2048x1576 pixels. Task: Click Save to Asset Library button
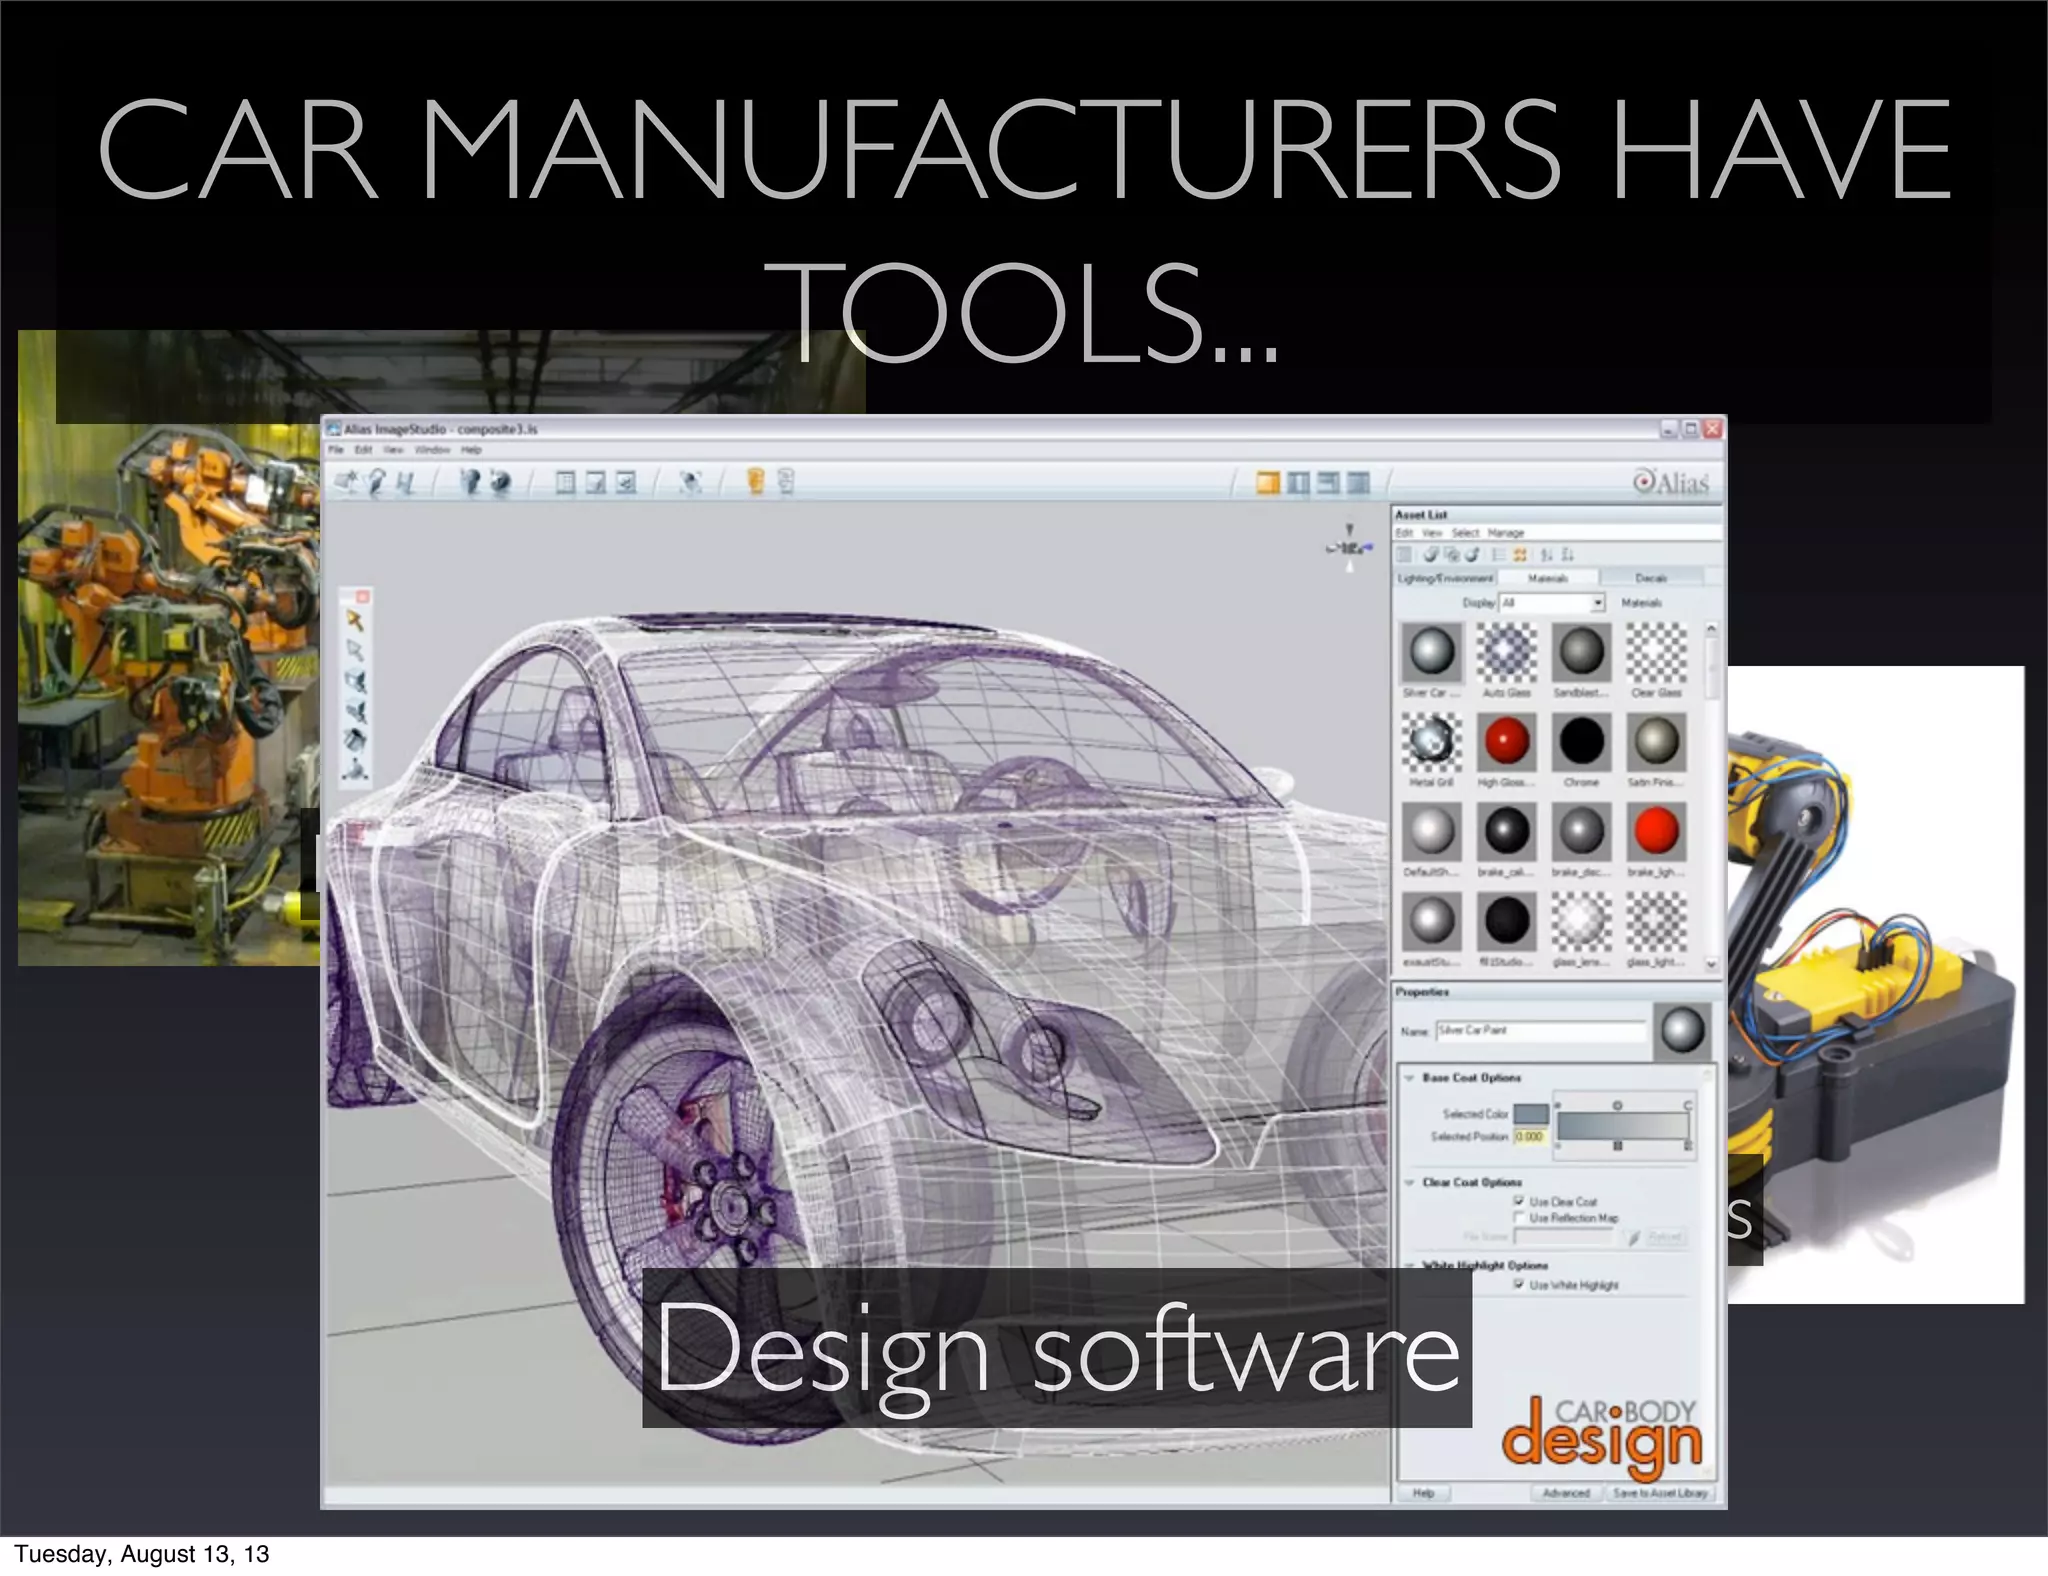click(1660, 1493)
